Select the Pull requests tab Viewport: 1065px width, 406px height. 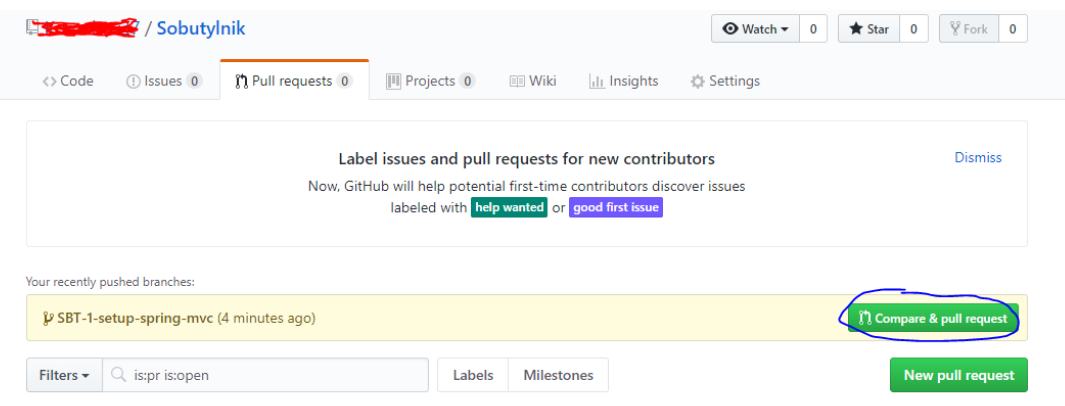294,81
